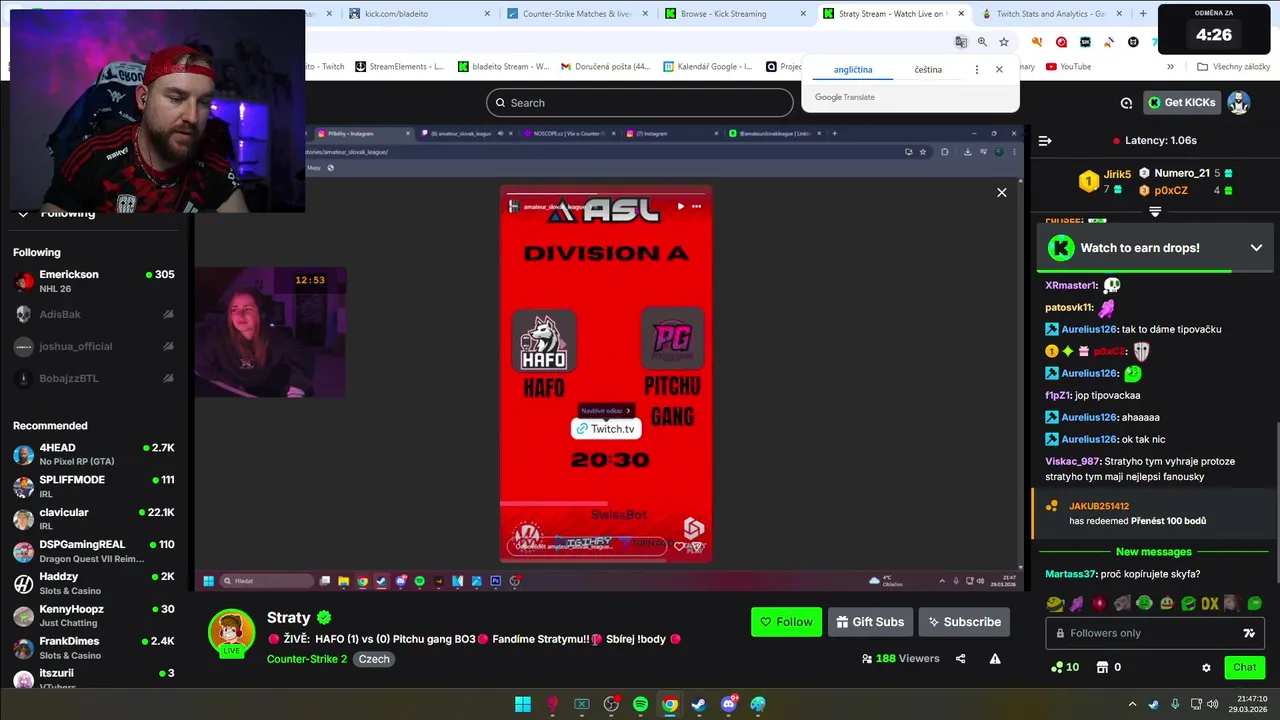Image resolution: width=1280 pixels, height=720 pixels.
Task: Open the 4HEAD recommended channel
Action: point(95,454)
